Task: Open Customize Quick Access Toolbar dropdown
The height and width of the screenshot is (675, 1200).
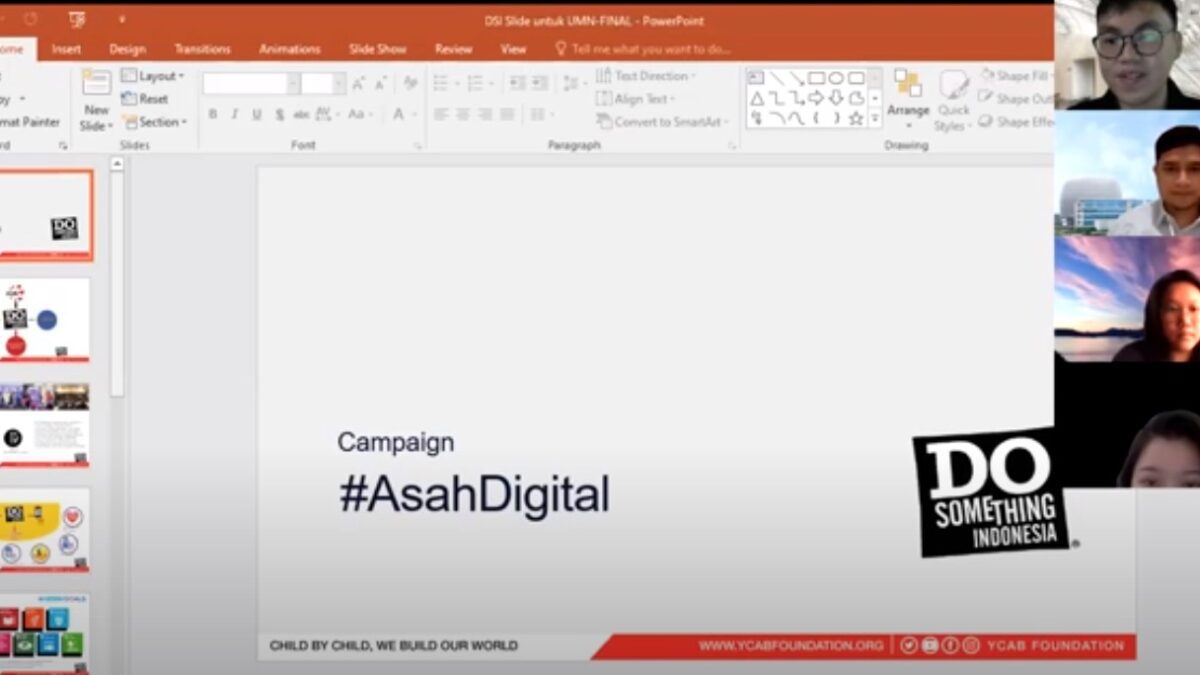Action: pos(121,19)
